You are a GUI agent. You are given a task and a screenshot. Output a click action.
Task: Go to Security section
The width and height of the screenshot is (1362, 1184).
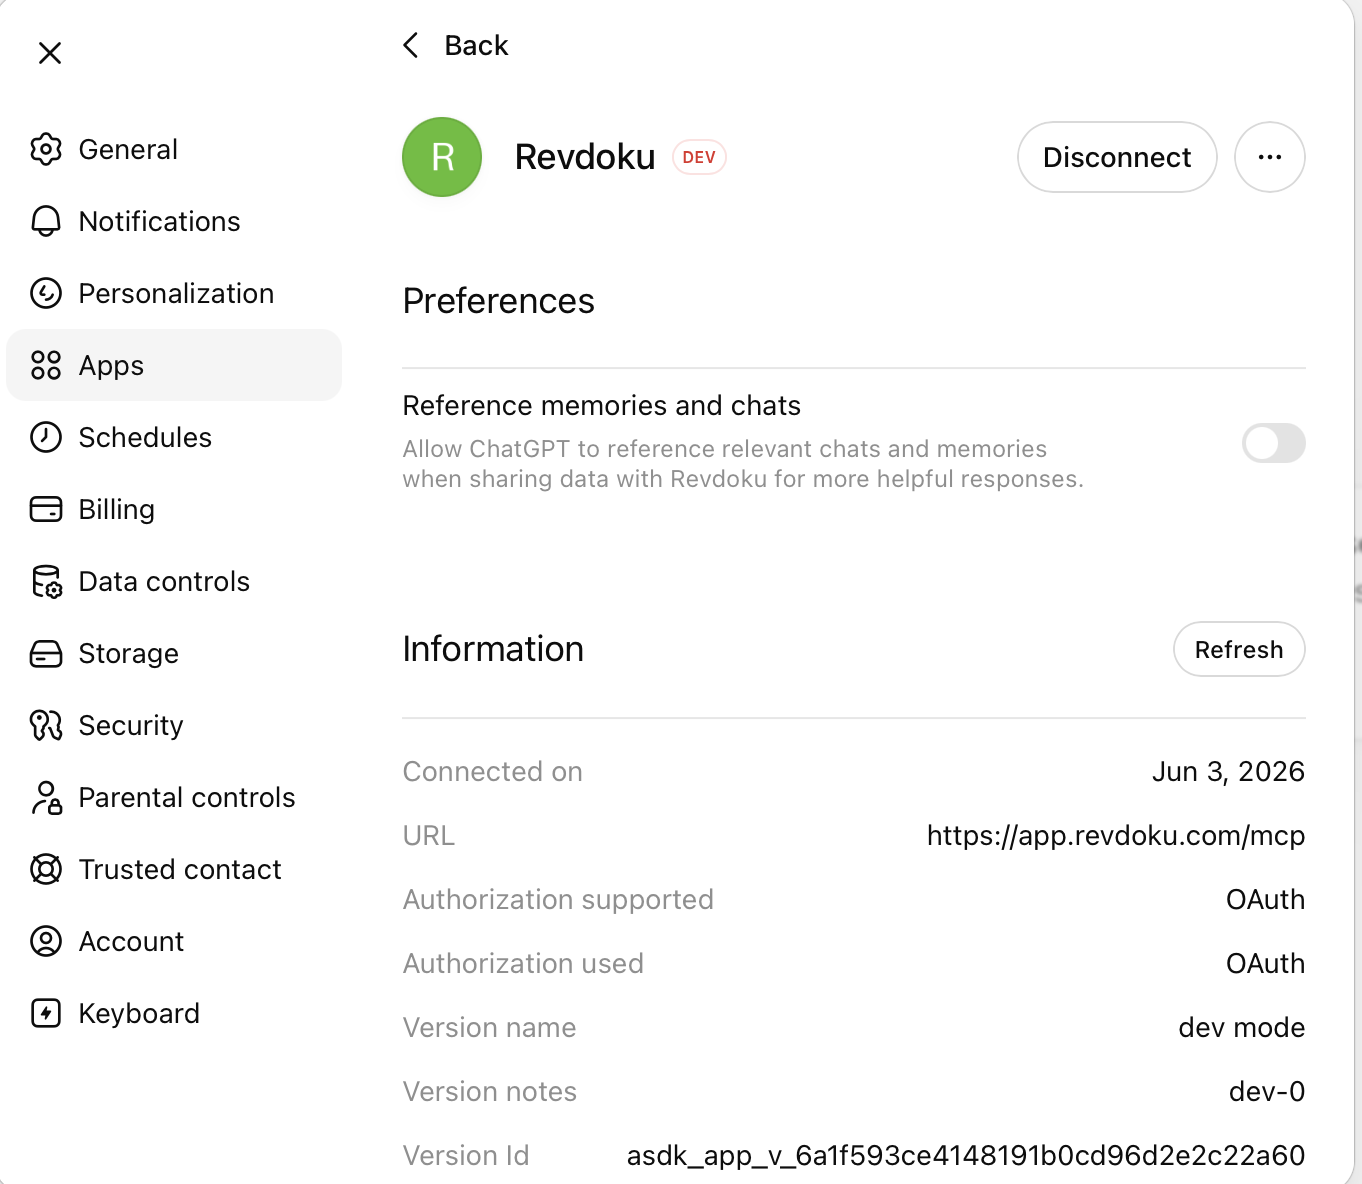(x=174, y=725)
